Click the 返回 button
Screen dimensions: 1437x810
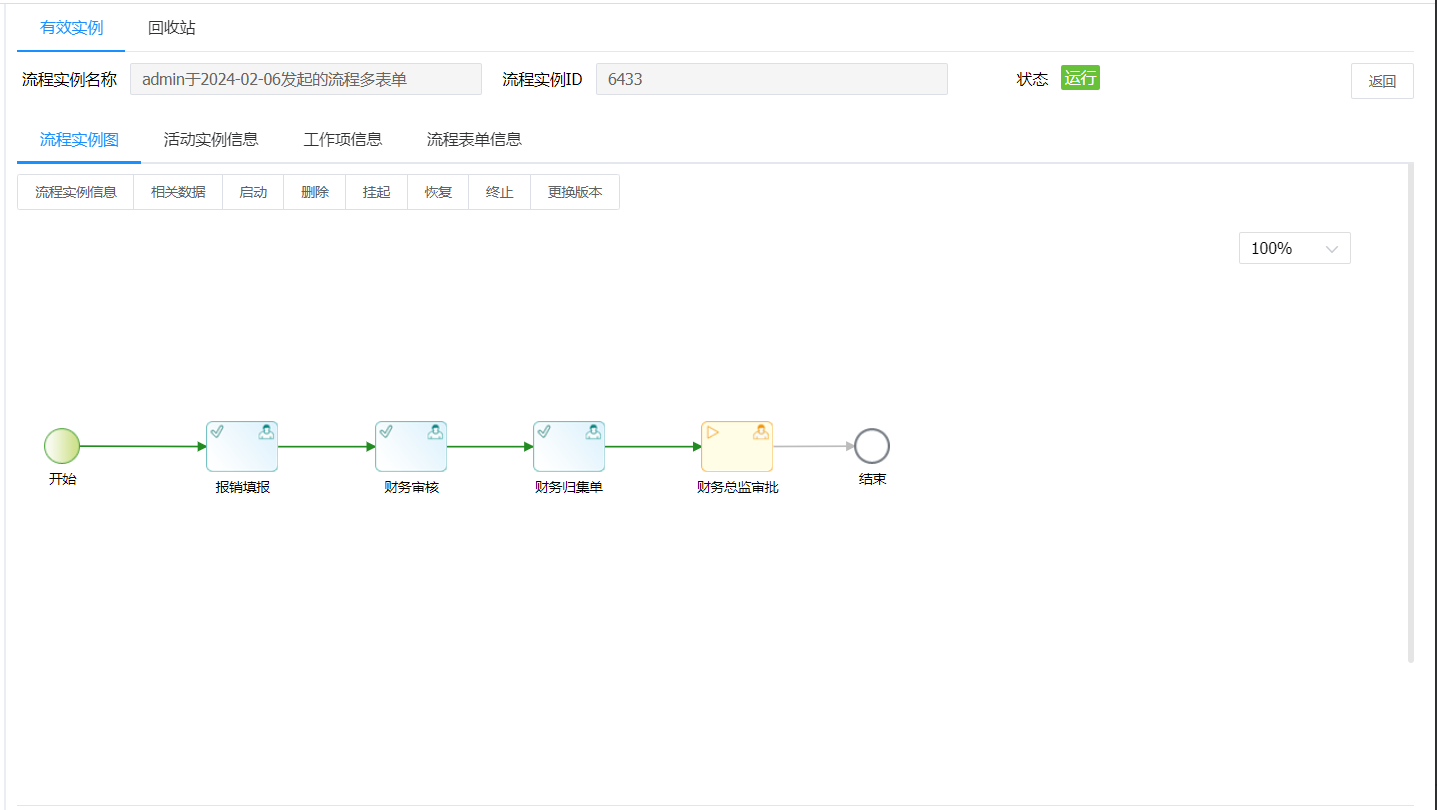(x=1382, y=80)
